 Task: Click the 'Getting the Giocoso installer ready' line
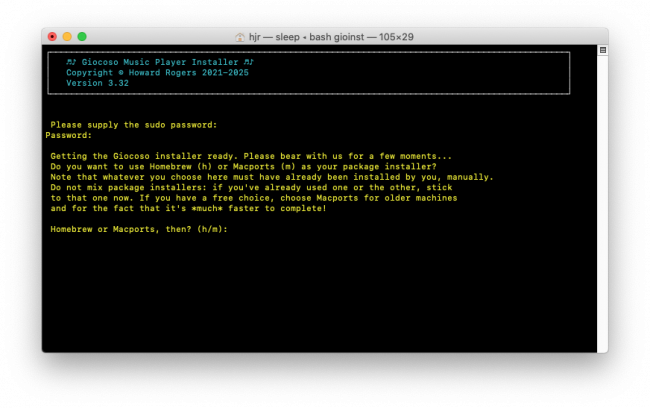(250, 156)
